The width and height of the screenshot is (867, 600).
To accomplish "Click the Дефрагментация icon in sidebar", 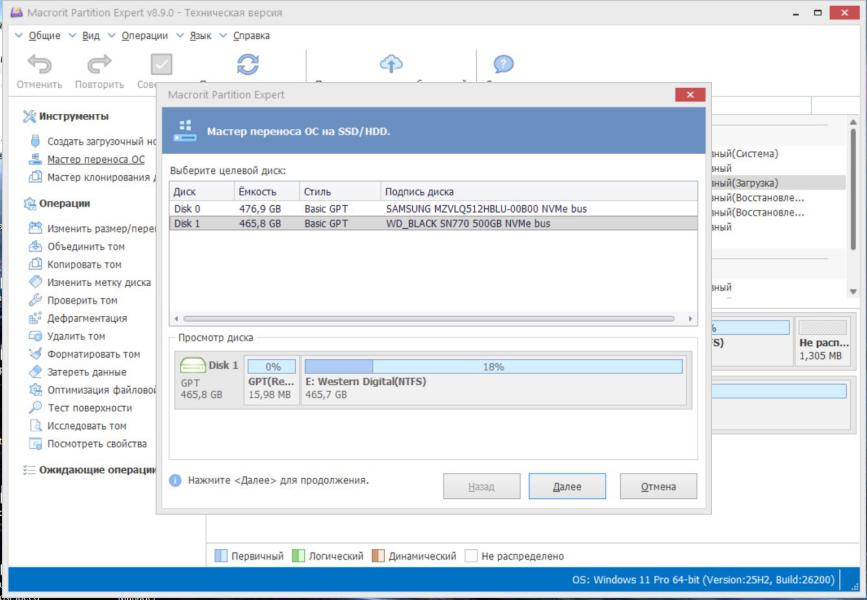I will (x=36, y=318).
